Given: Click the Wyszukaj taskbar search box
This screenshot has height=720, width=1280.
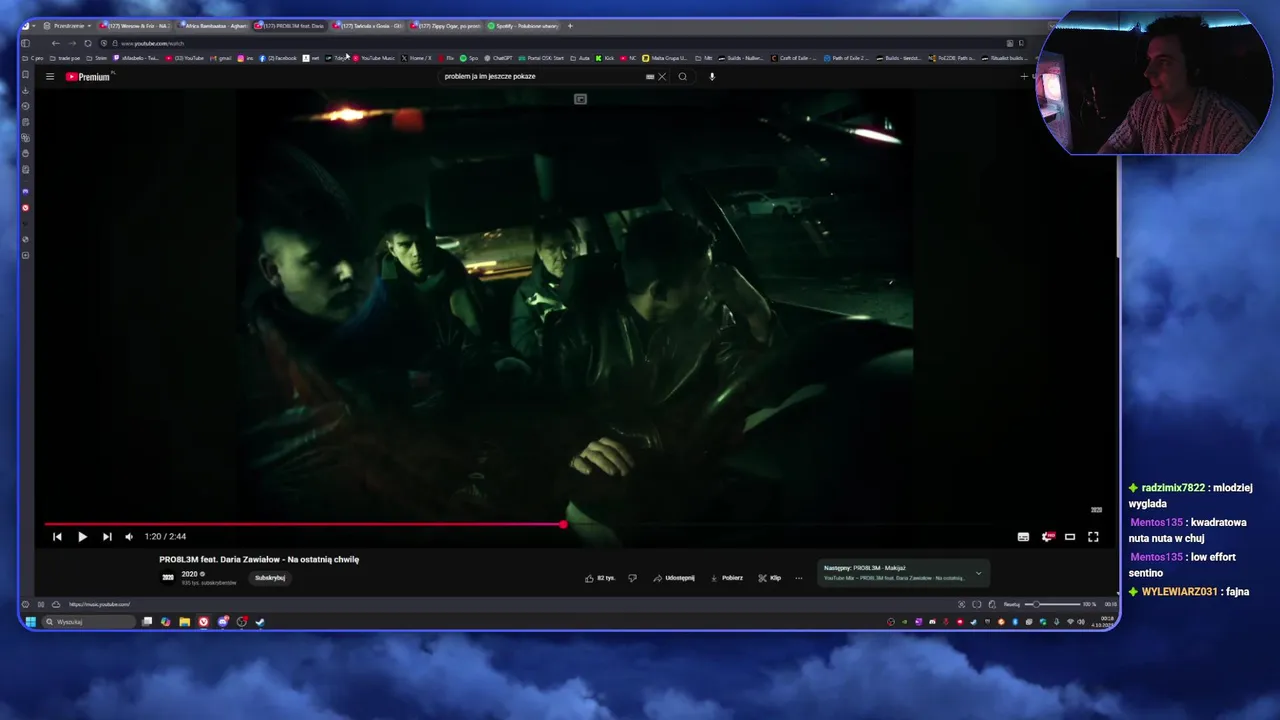Looking at the screenshot, I should click(x=88, y=622).
